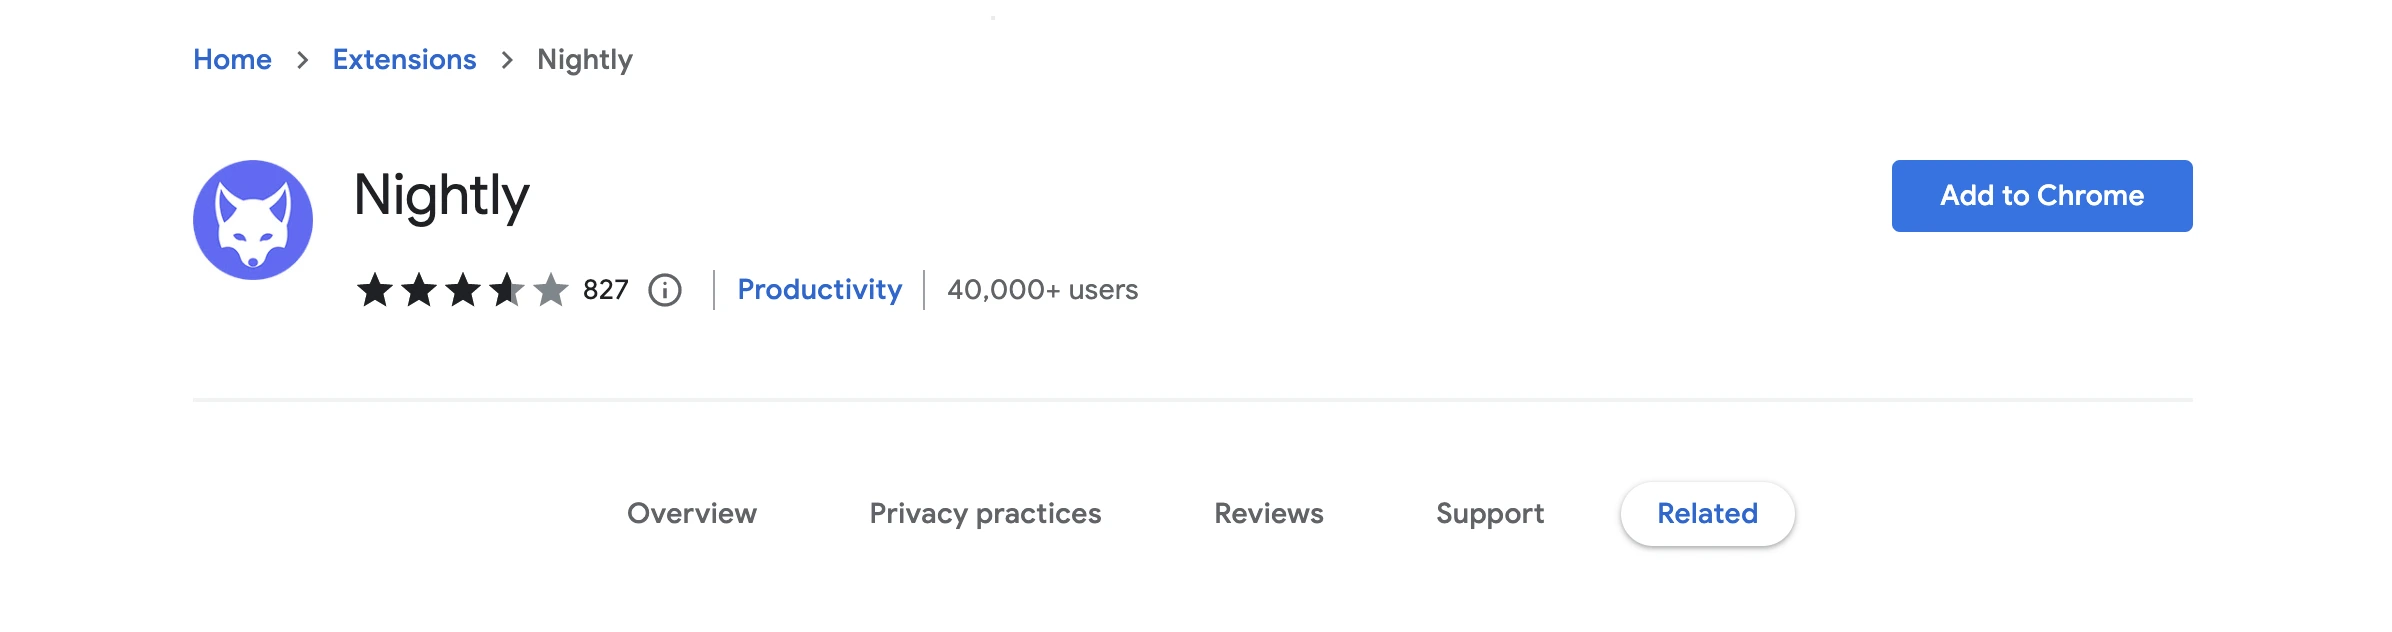Click the half-filled fourth rating star

click(x=507, y=290)
